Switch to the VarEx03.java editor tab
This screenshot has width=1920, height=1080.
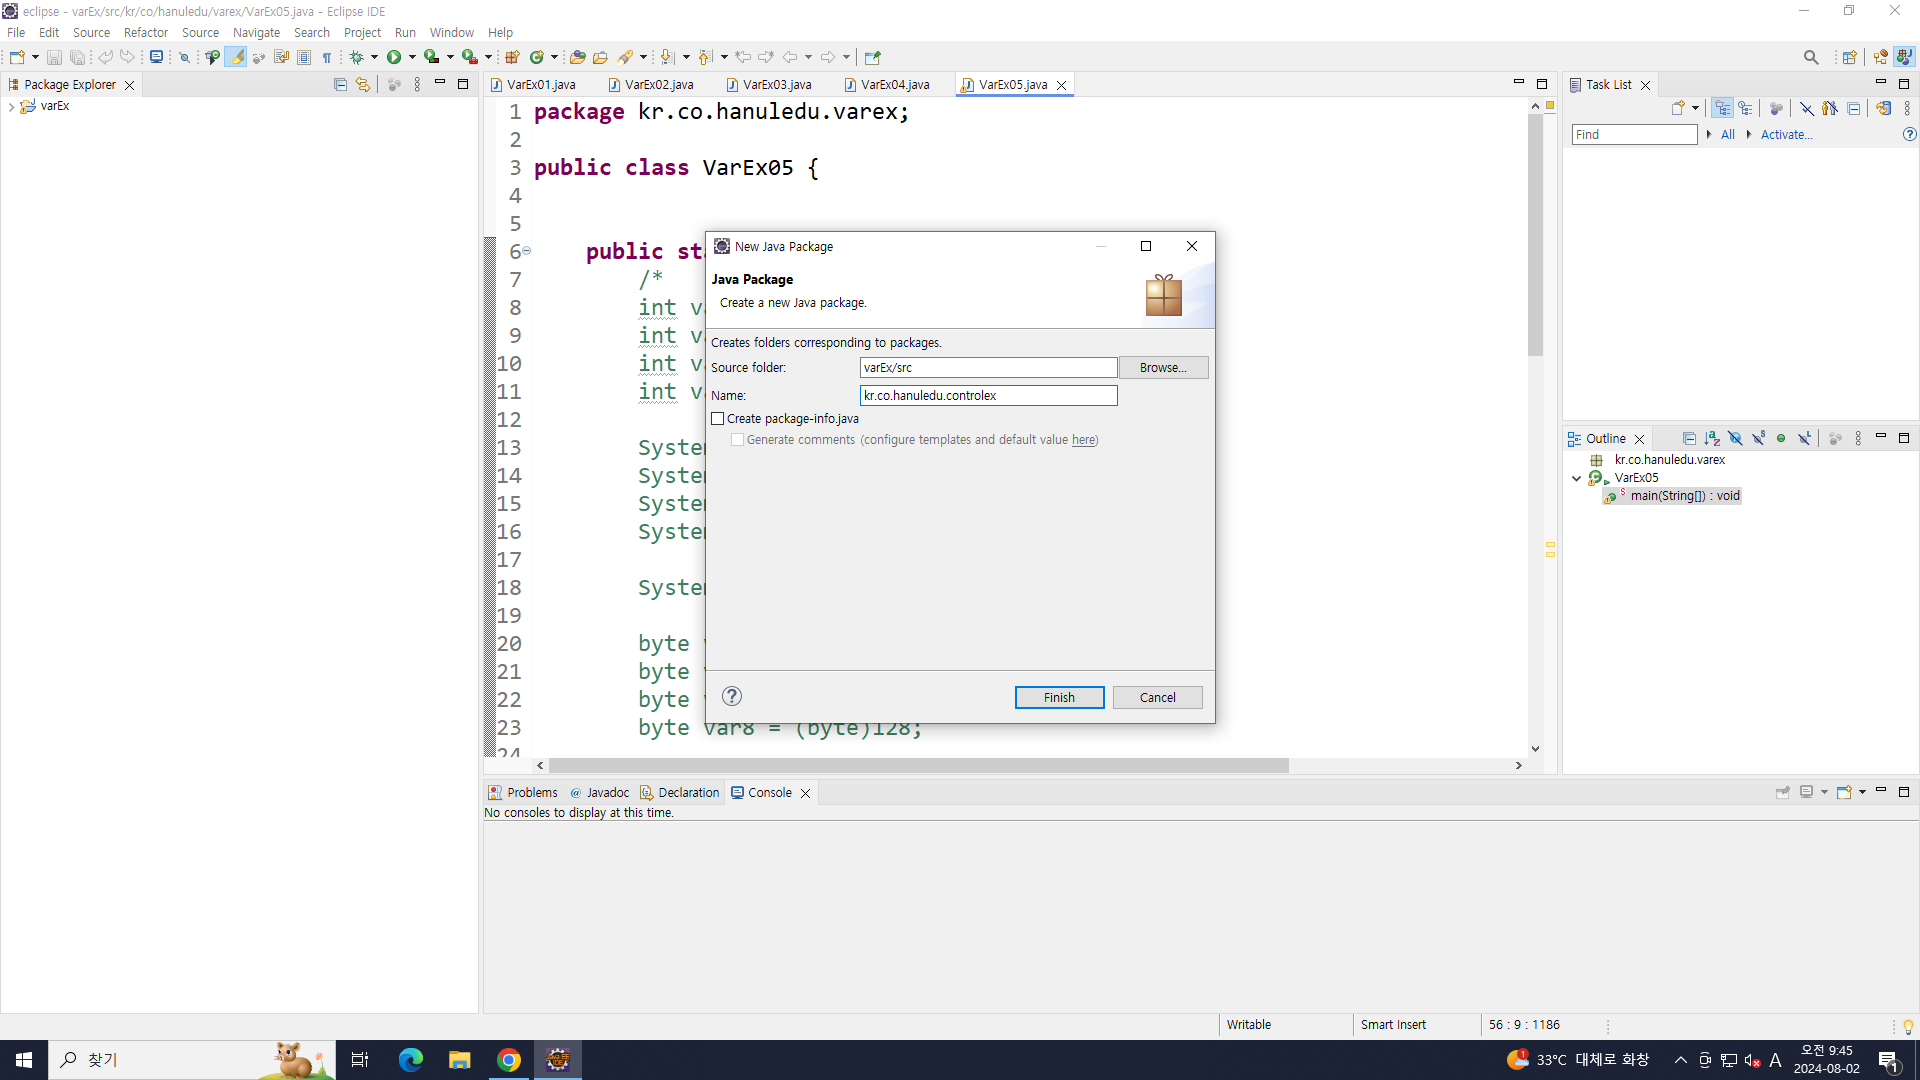point(776,85)
